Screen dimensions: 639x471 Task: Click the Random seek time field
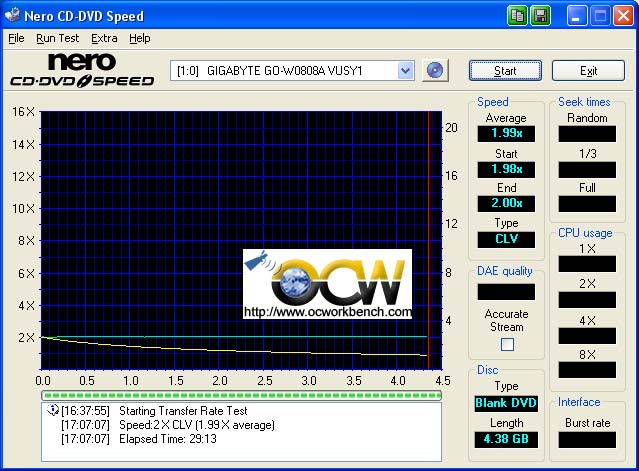(x=587, y=134)
